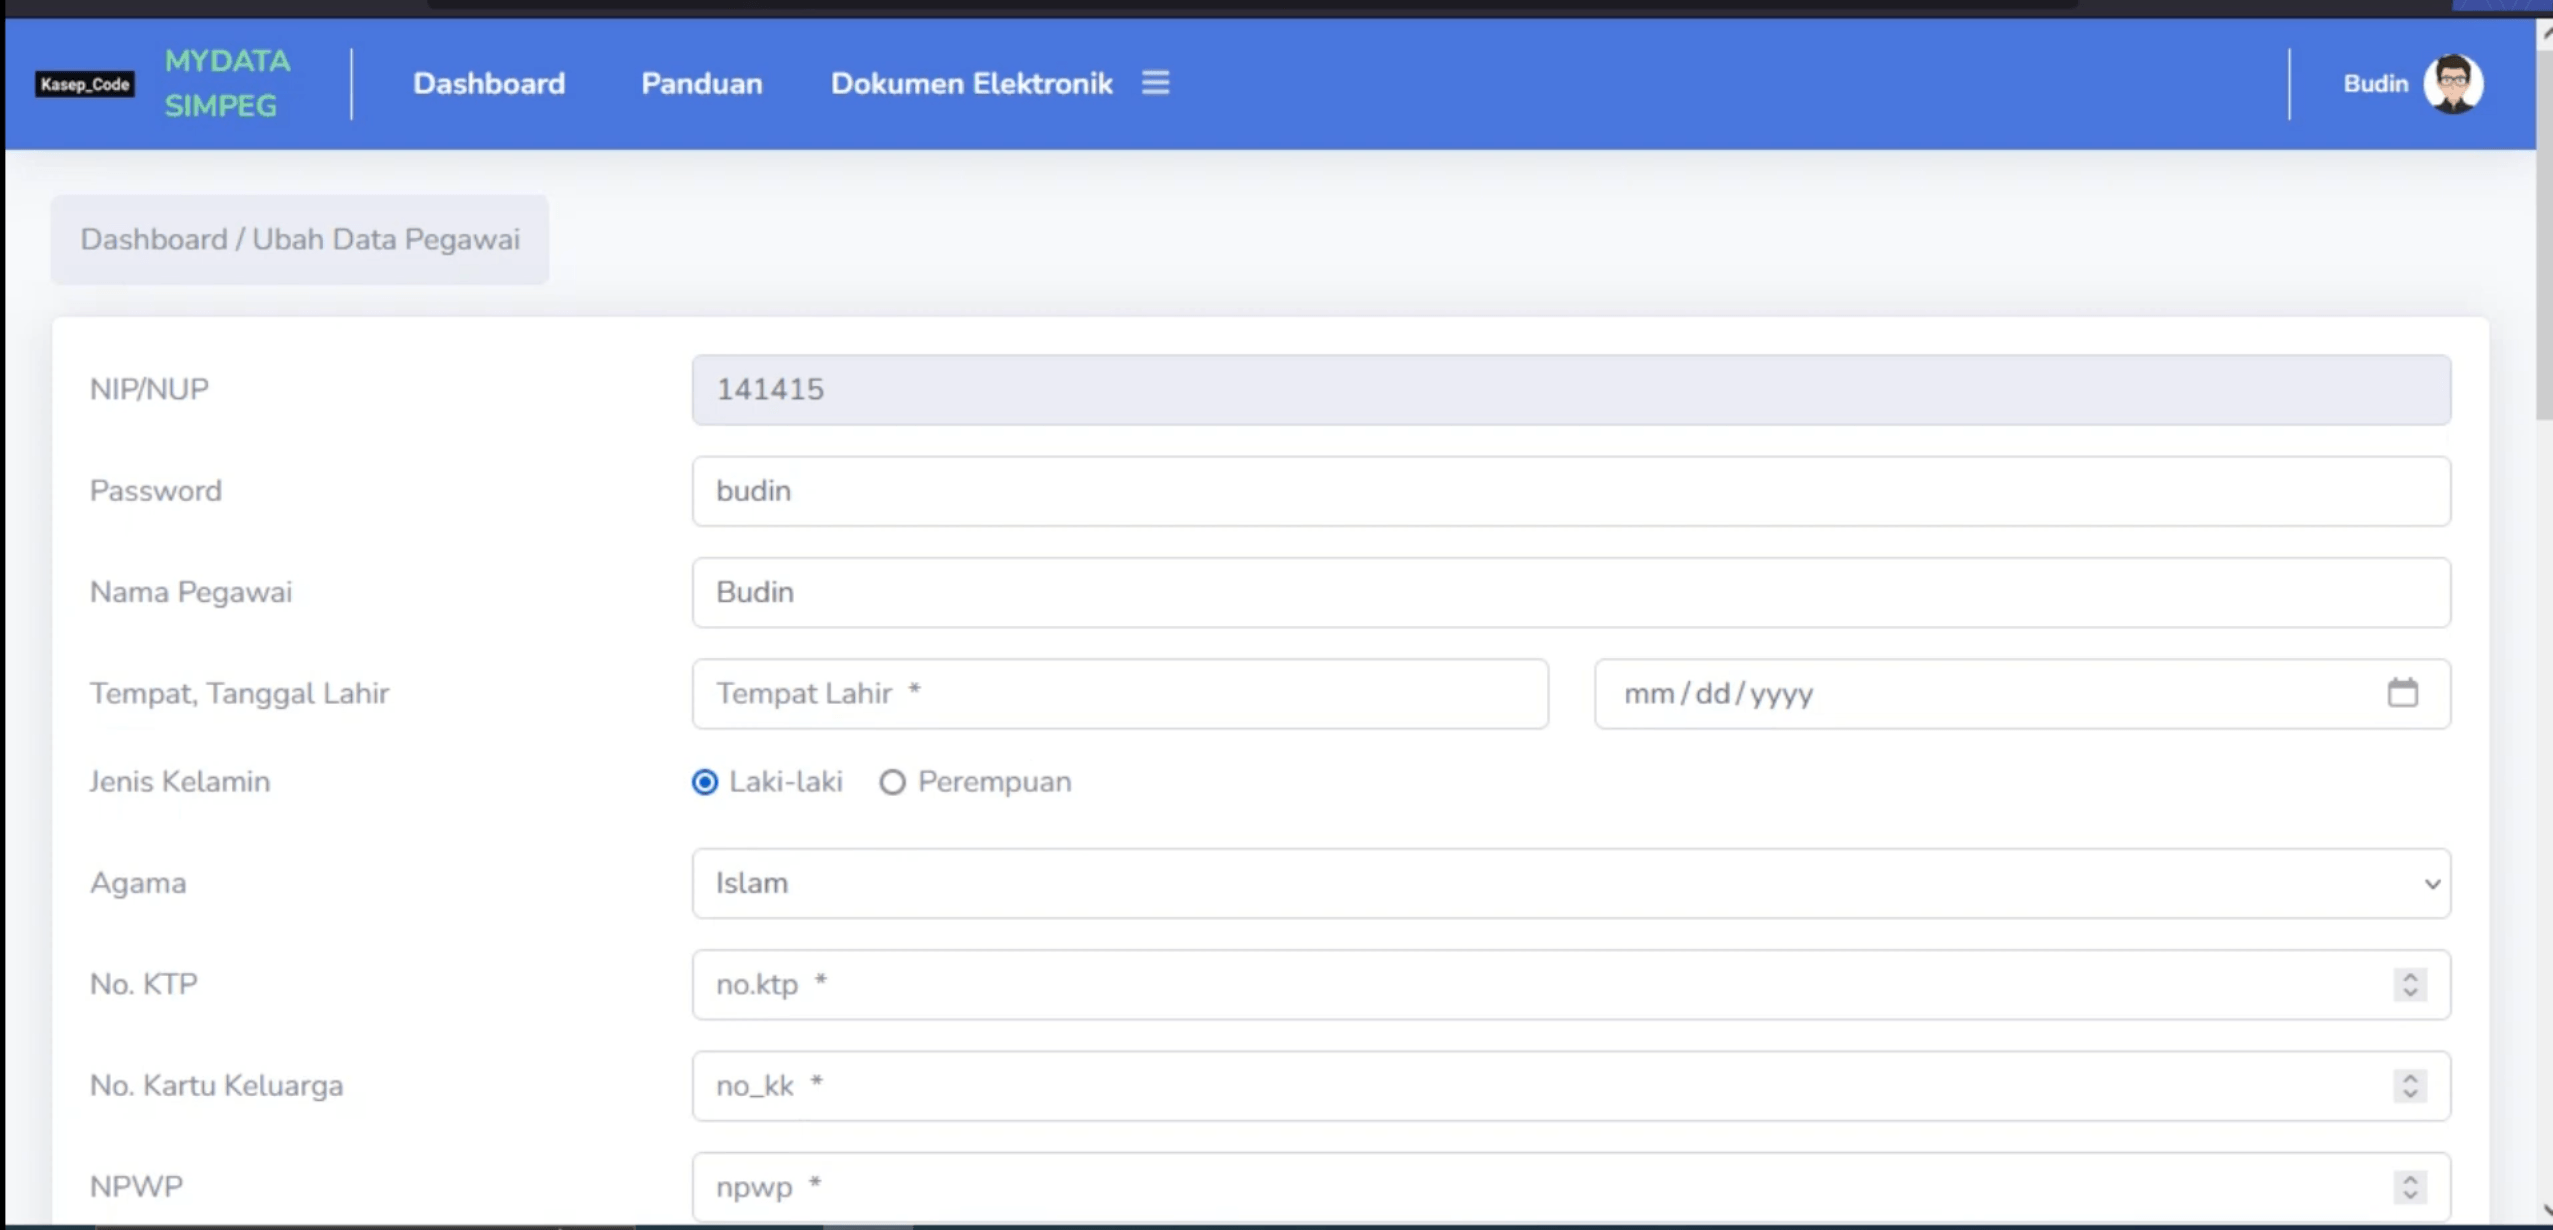Click the Jenis Kelamin label

click(x=180, y=782)
